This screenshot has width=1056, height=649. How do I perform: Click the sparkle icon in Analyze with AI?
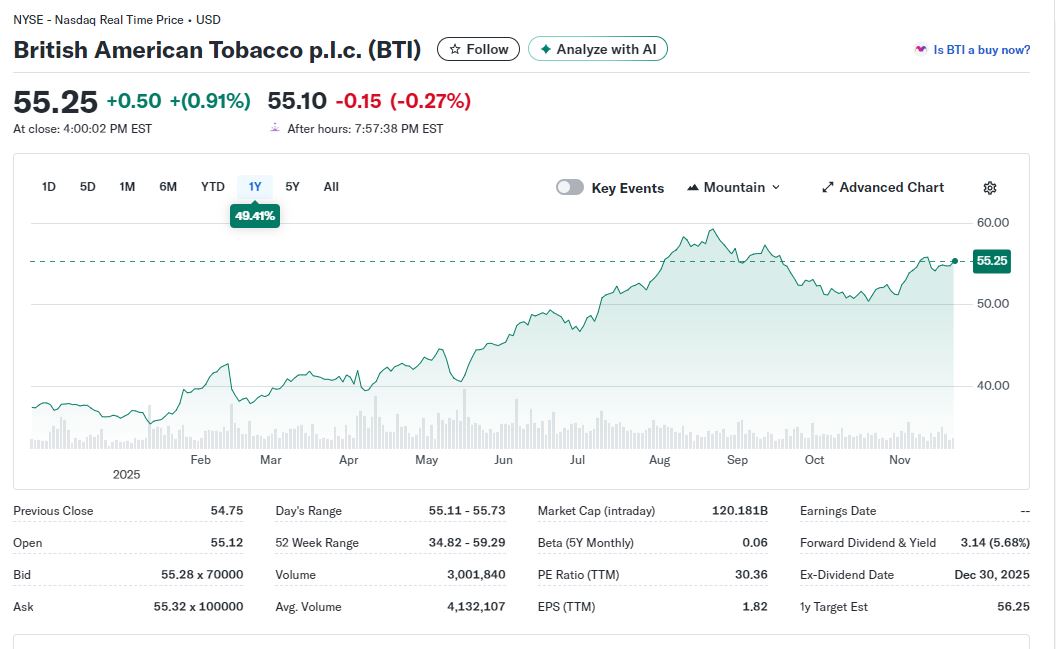(x=545, y=49)
